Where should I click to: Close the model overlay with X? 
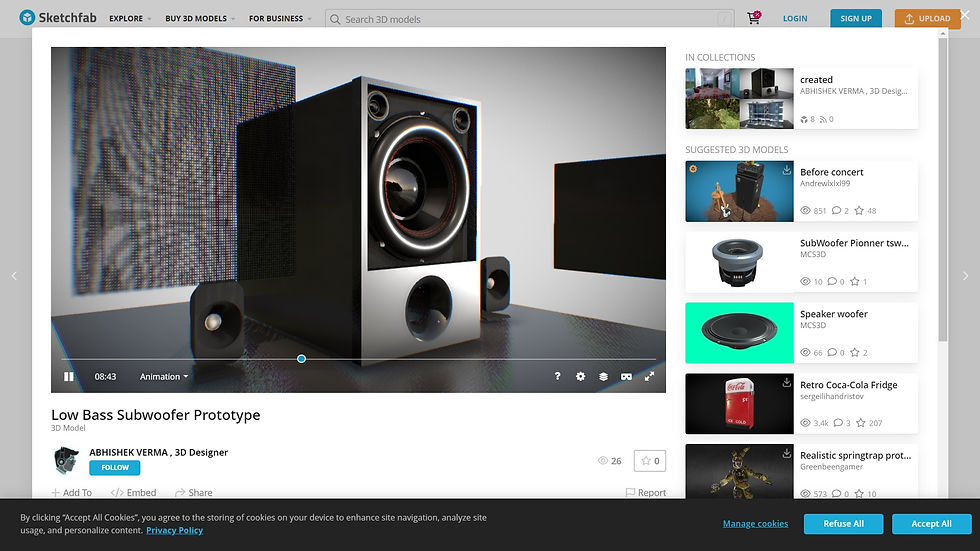[x=965, y=15]
